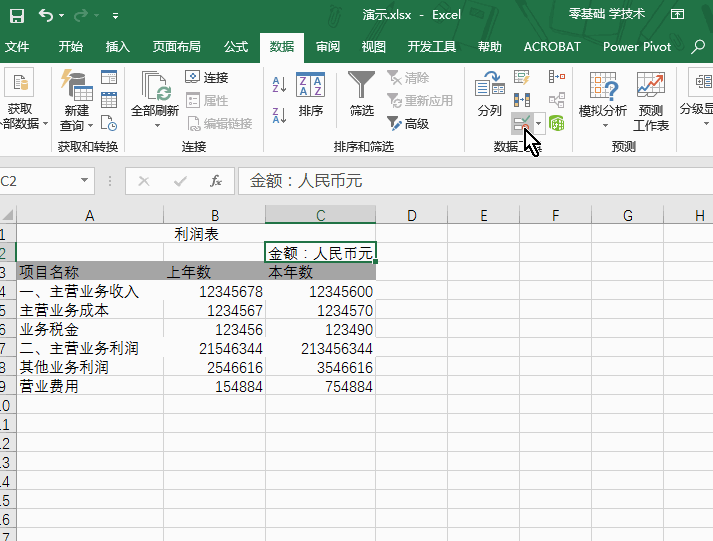Image resolution: width=713 pixels, height=541 pixels.
Task: Click the From Table icon
Action: tap(109, 100)
